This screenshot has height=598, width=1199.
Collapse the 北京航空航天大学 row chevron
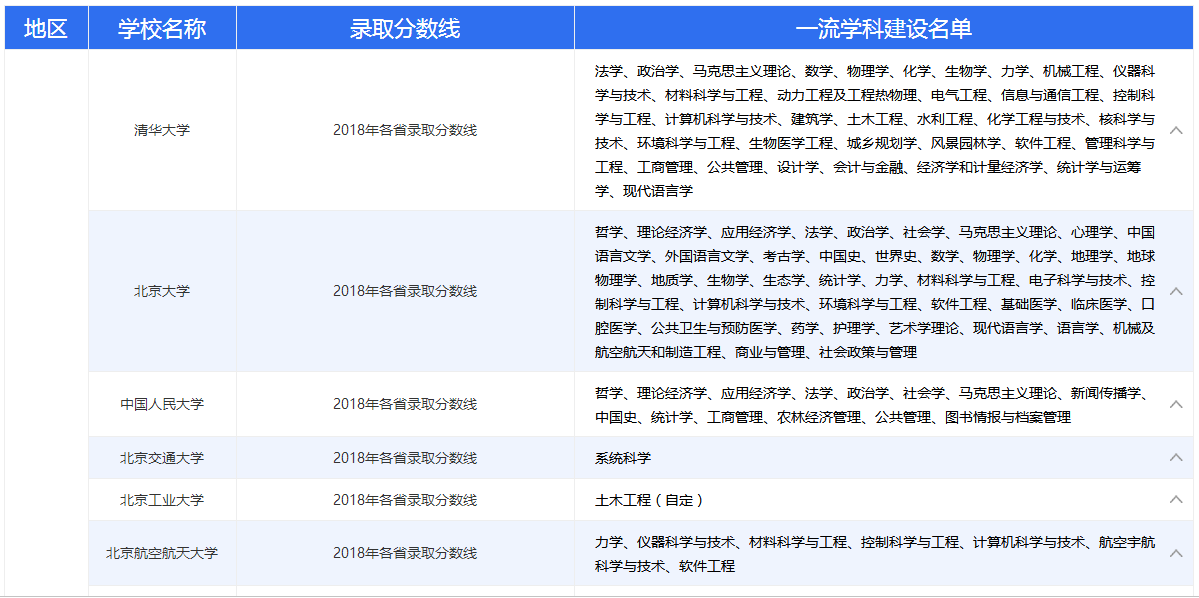(x=1176, y=553)
